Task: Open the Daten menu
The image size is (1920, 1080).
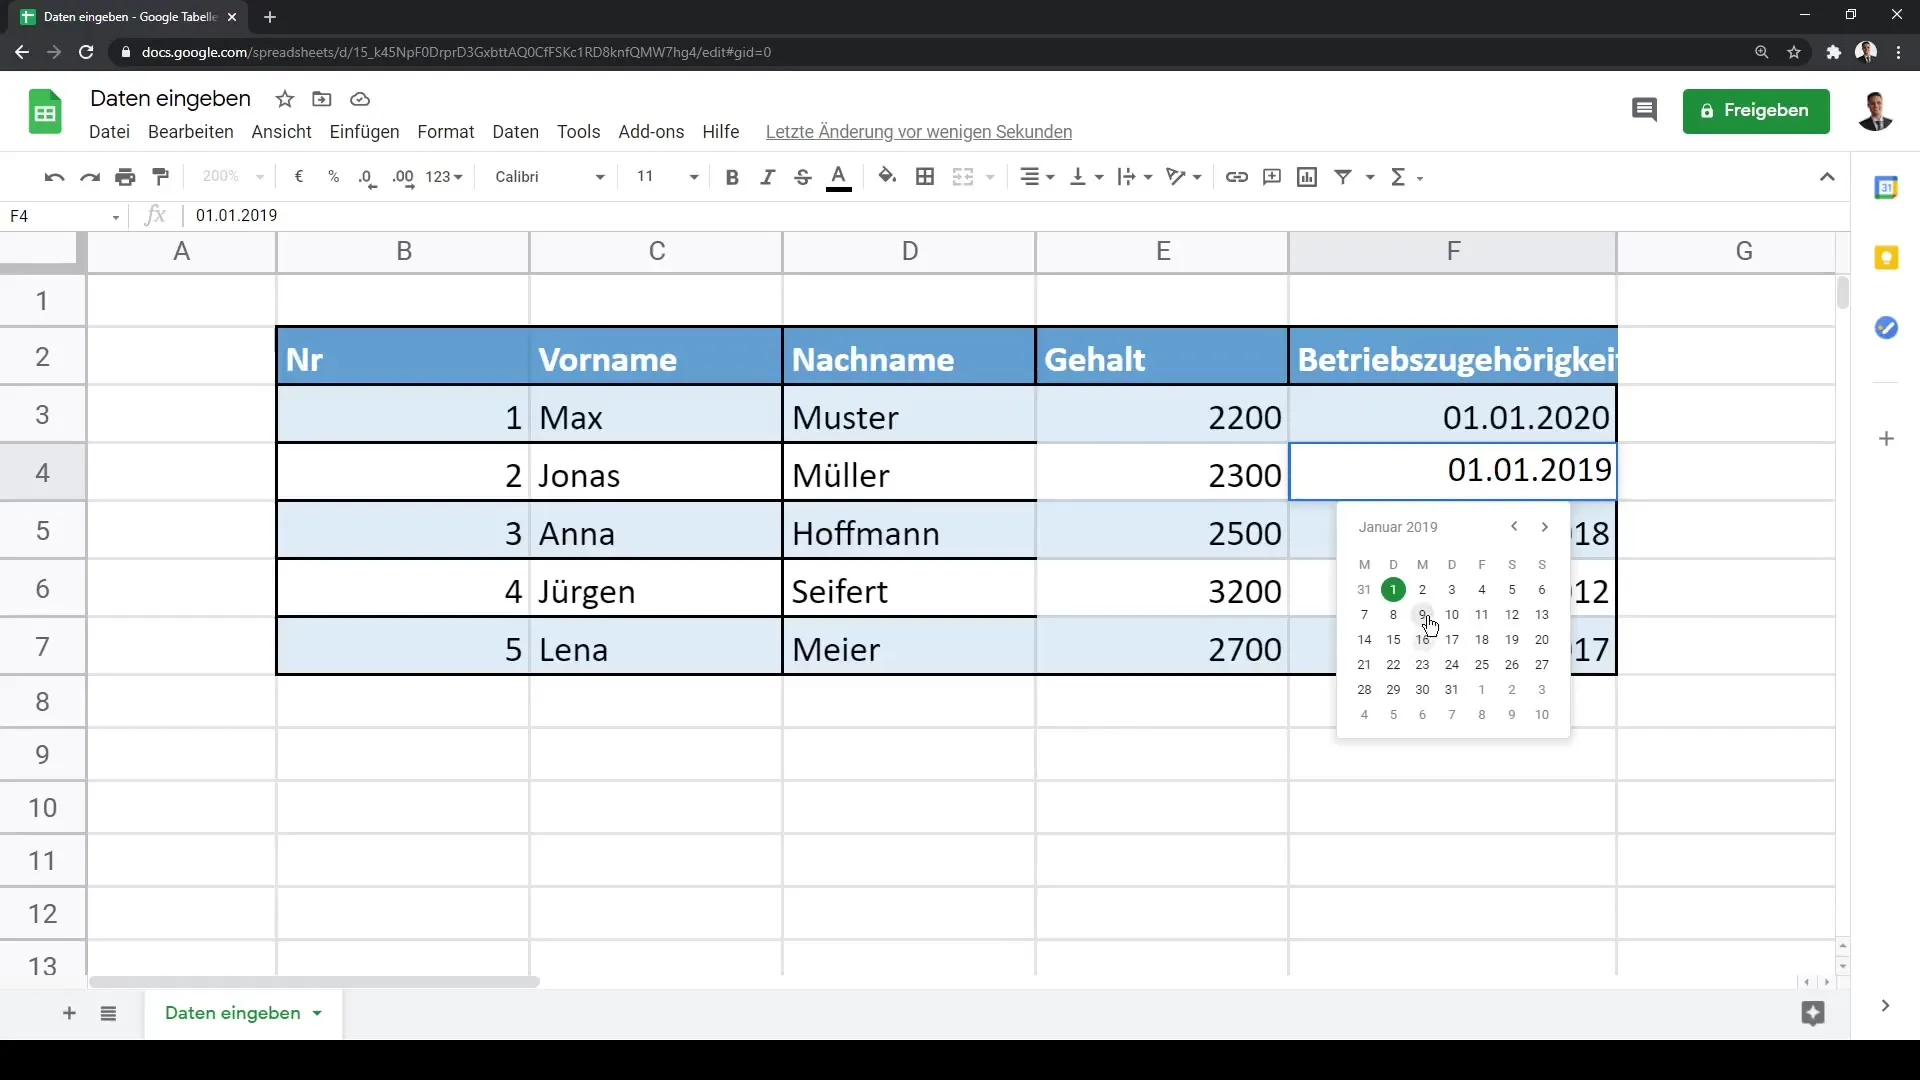Action: [515, 132]
